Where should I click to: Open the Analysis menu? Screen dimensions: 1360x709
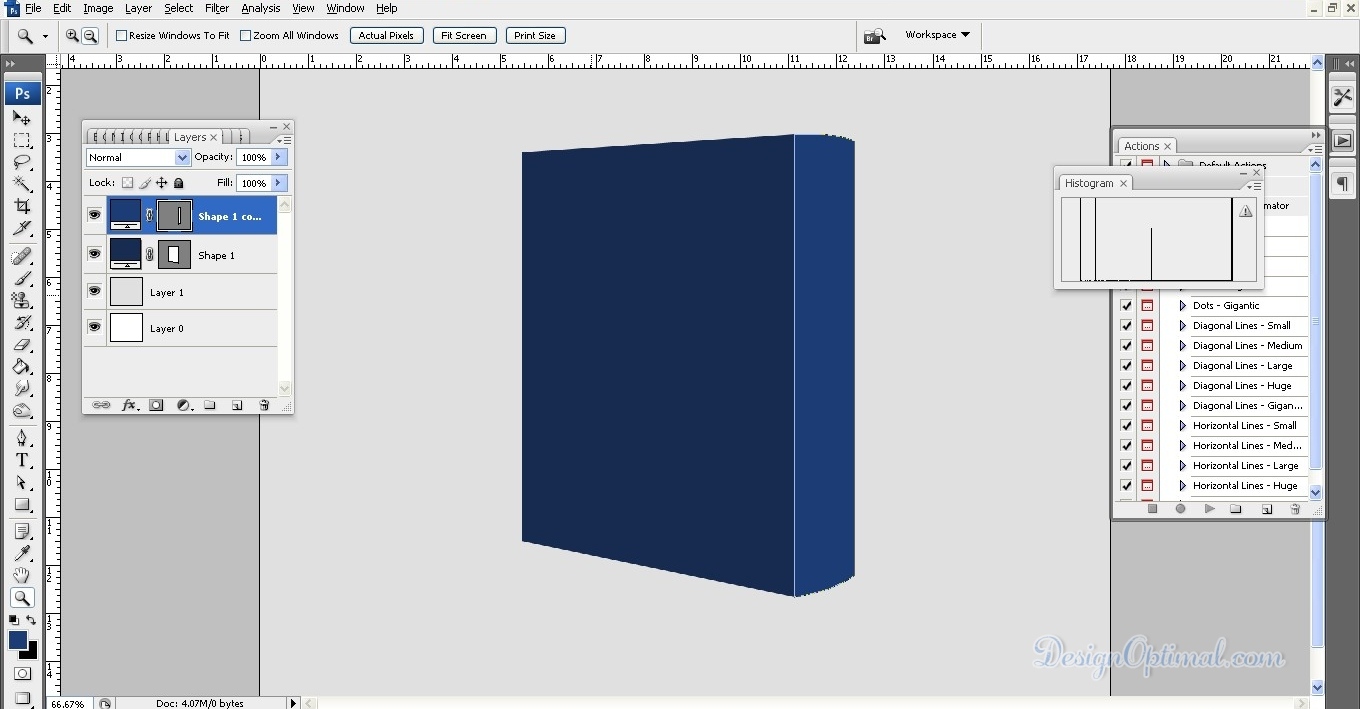click(x=261, y=8)
